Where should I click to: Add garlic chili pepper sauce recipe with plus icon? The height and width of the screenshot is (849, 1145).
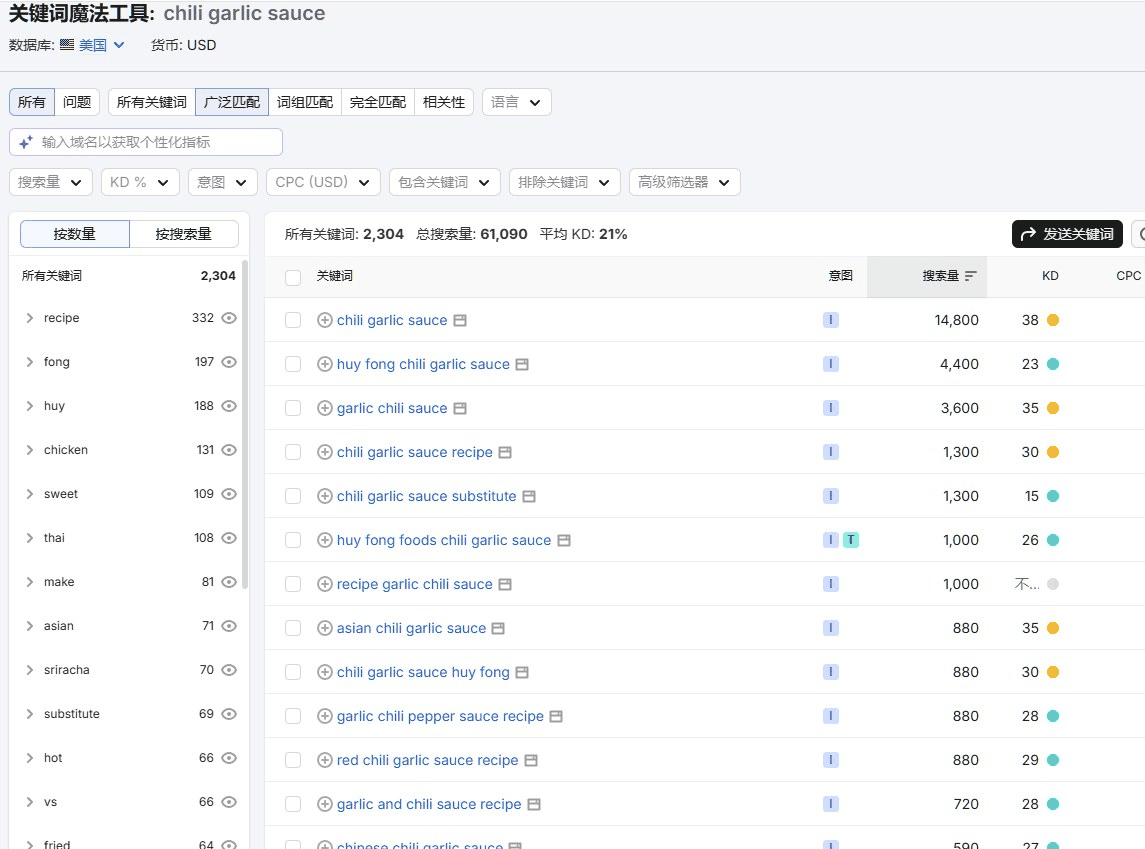tap(325, 716)
